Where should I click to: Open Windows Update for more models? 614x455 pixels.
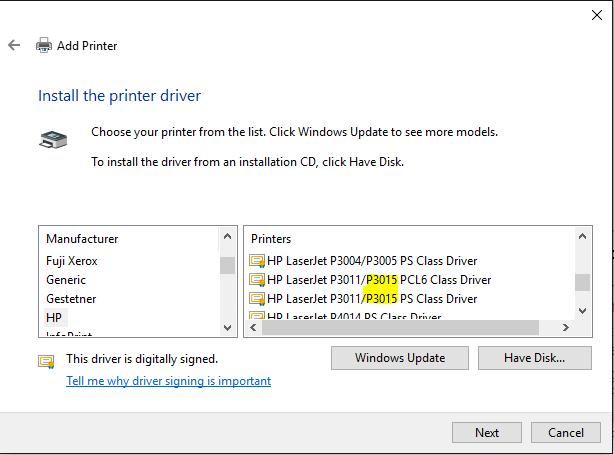tap(400, 358)
